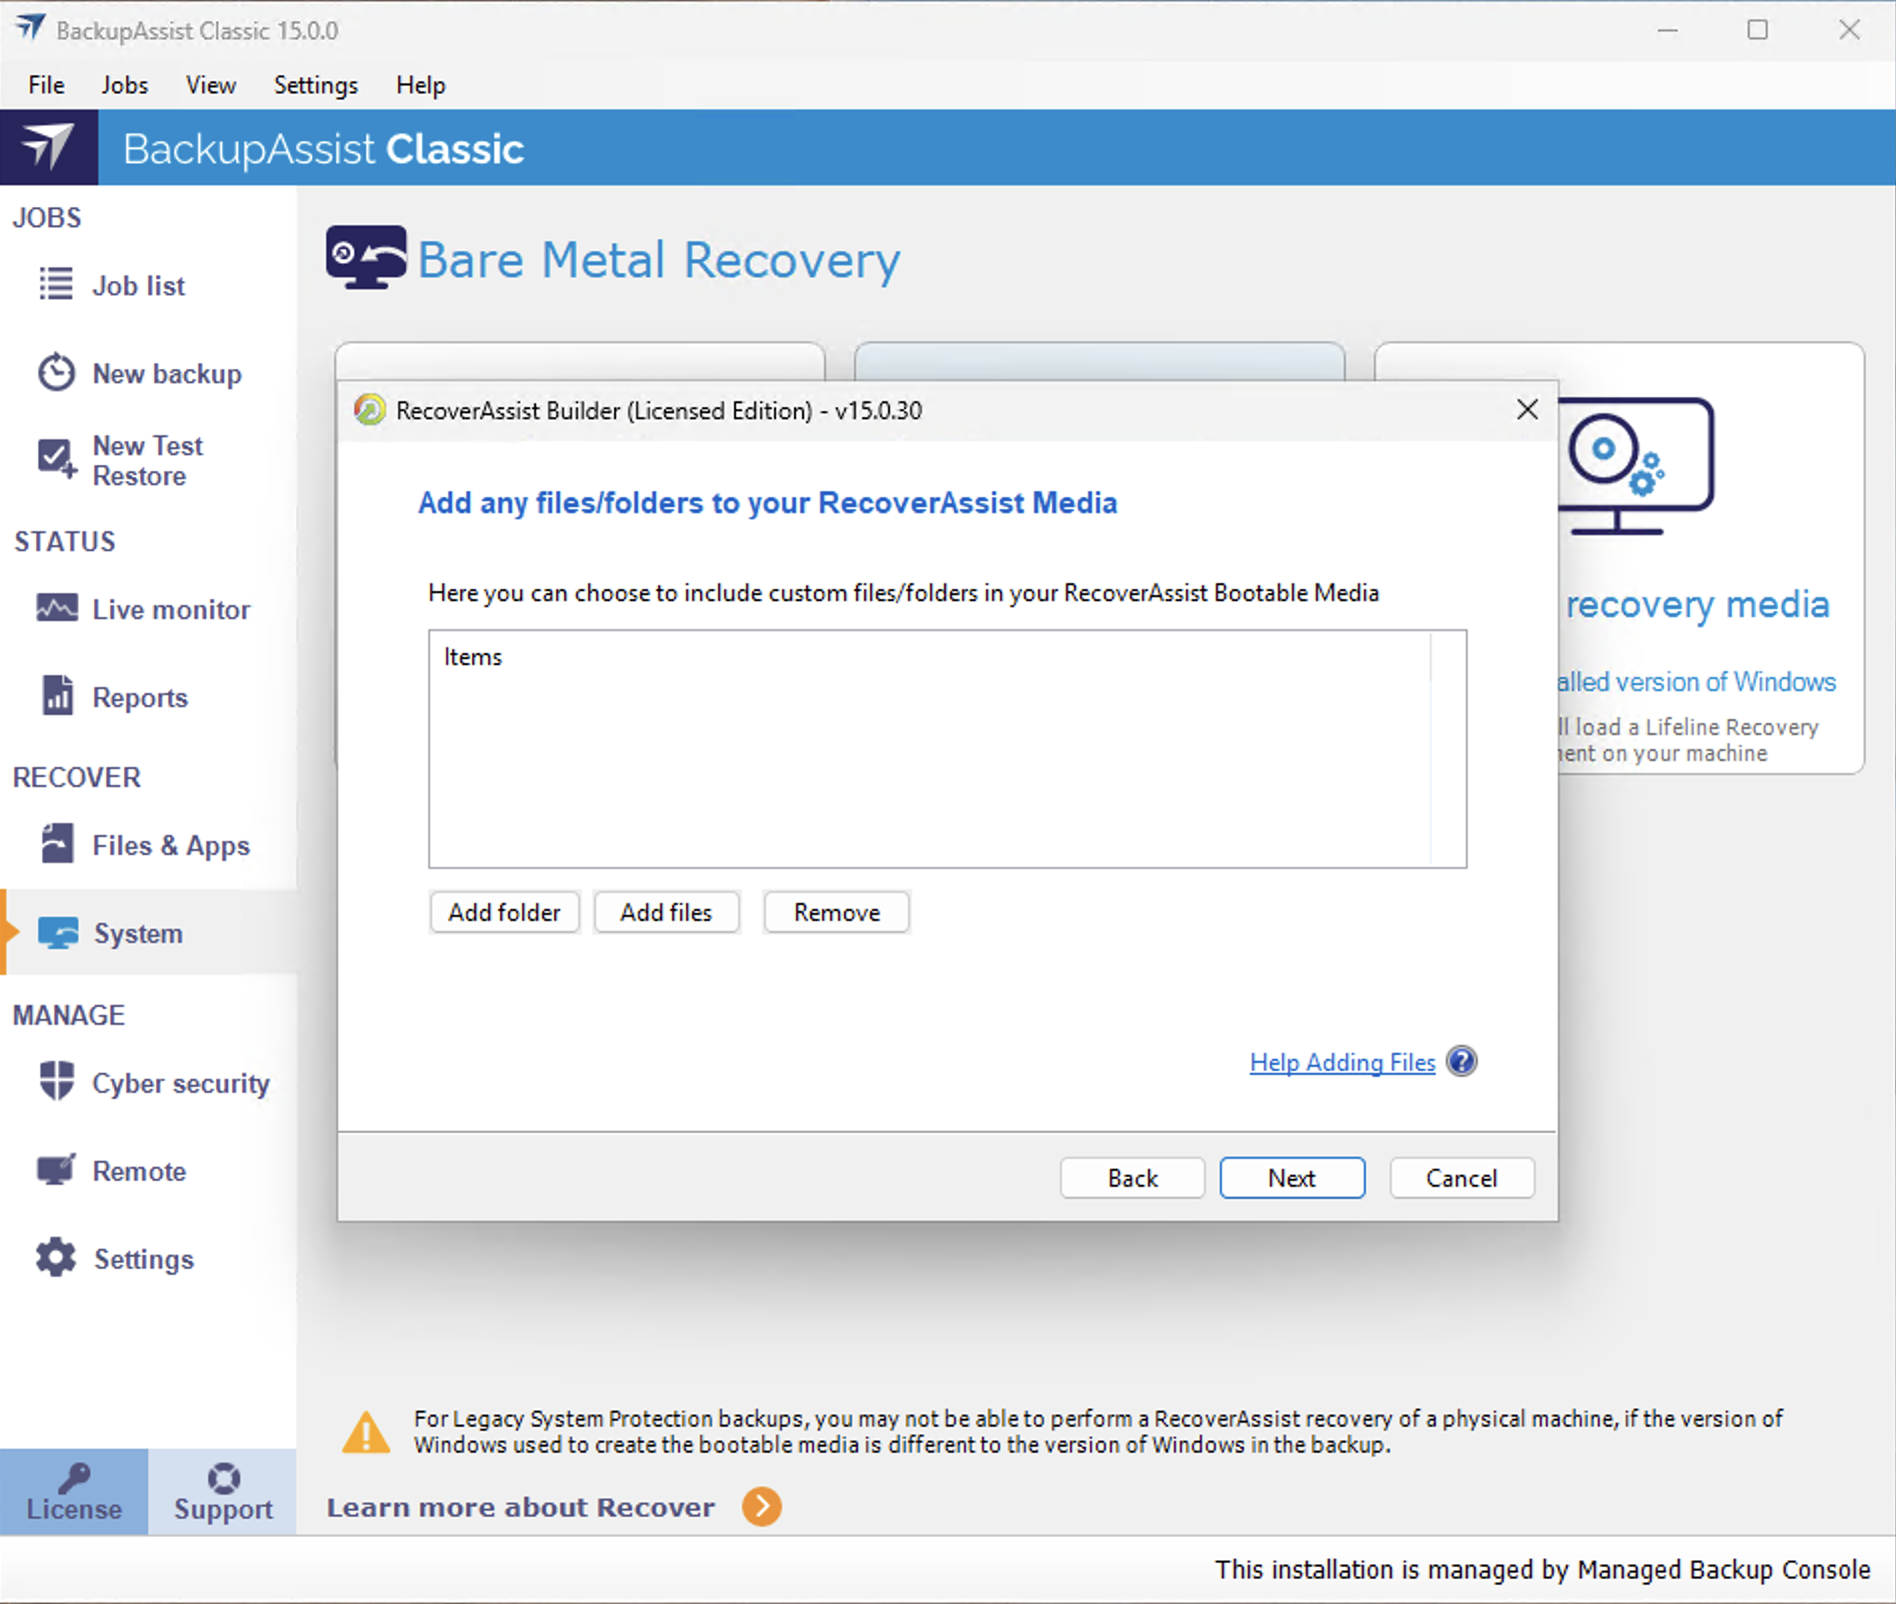This screenshot has height=1604, width=1896.
Task: Follow the Help Adding Files link
Action: [1342, 1062]
